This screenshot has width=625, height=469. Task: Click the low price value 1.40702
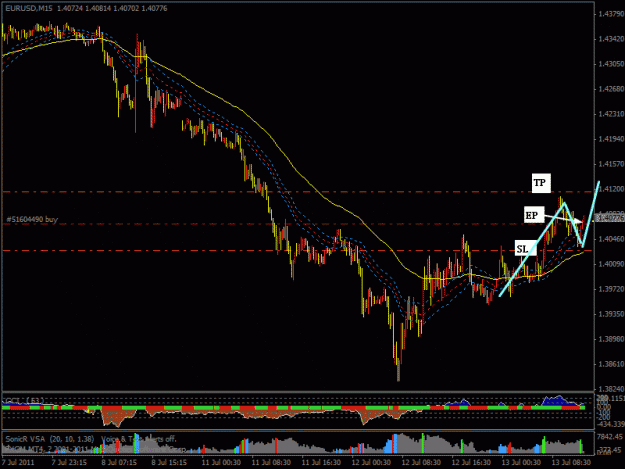click(x=126, y=8)
